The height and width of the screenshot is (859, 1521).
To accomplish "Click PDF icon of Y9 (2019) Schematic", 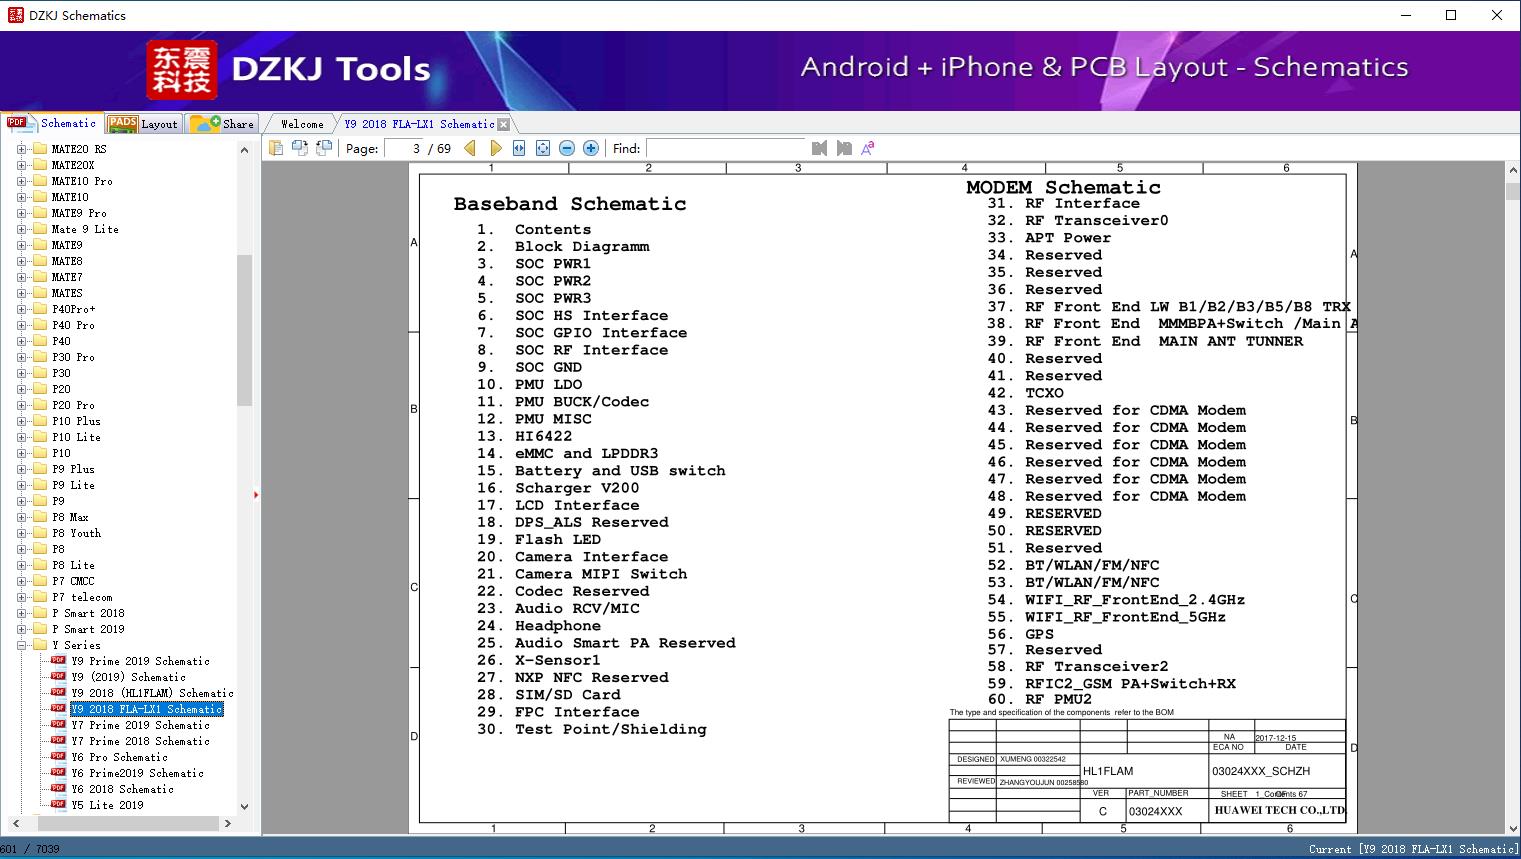I will (58, 677).
